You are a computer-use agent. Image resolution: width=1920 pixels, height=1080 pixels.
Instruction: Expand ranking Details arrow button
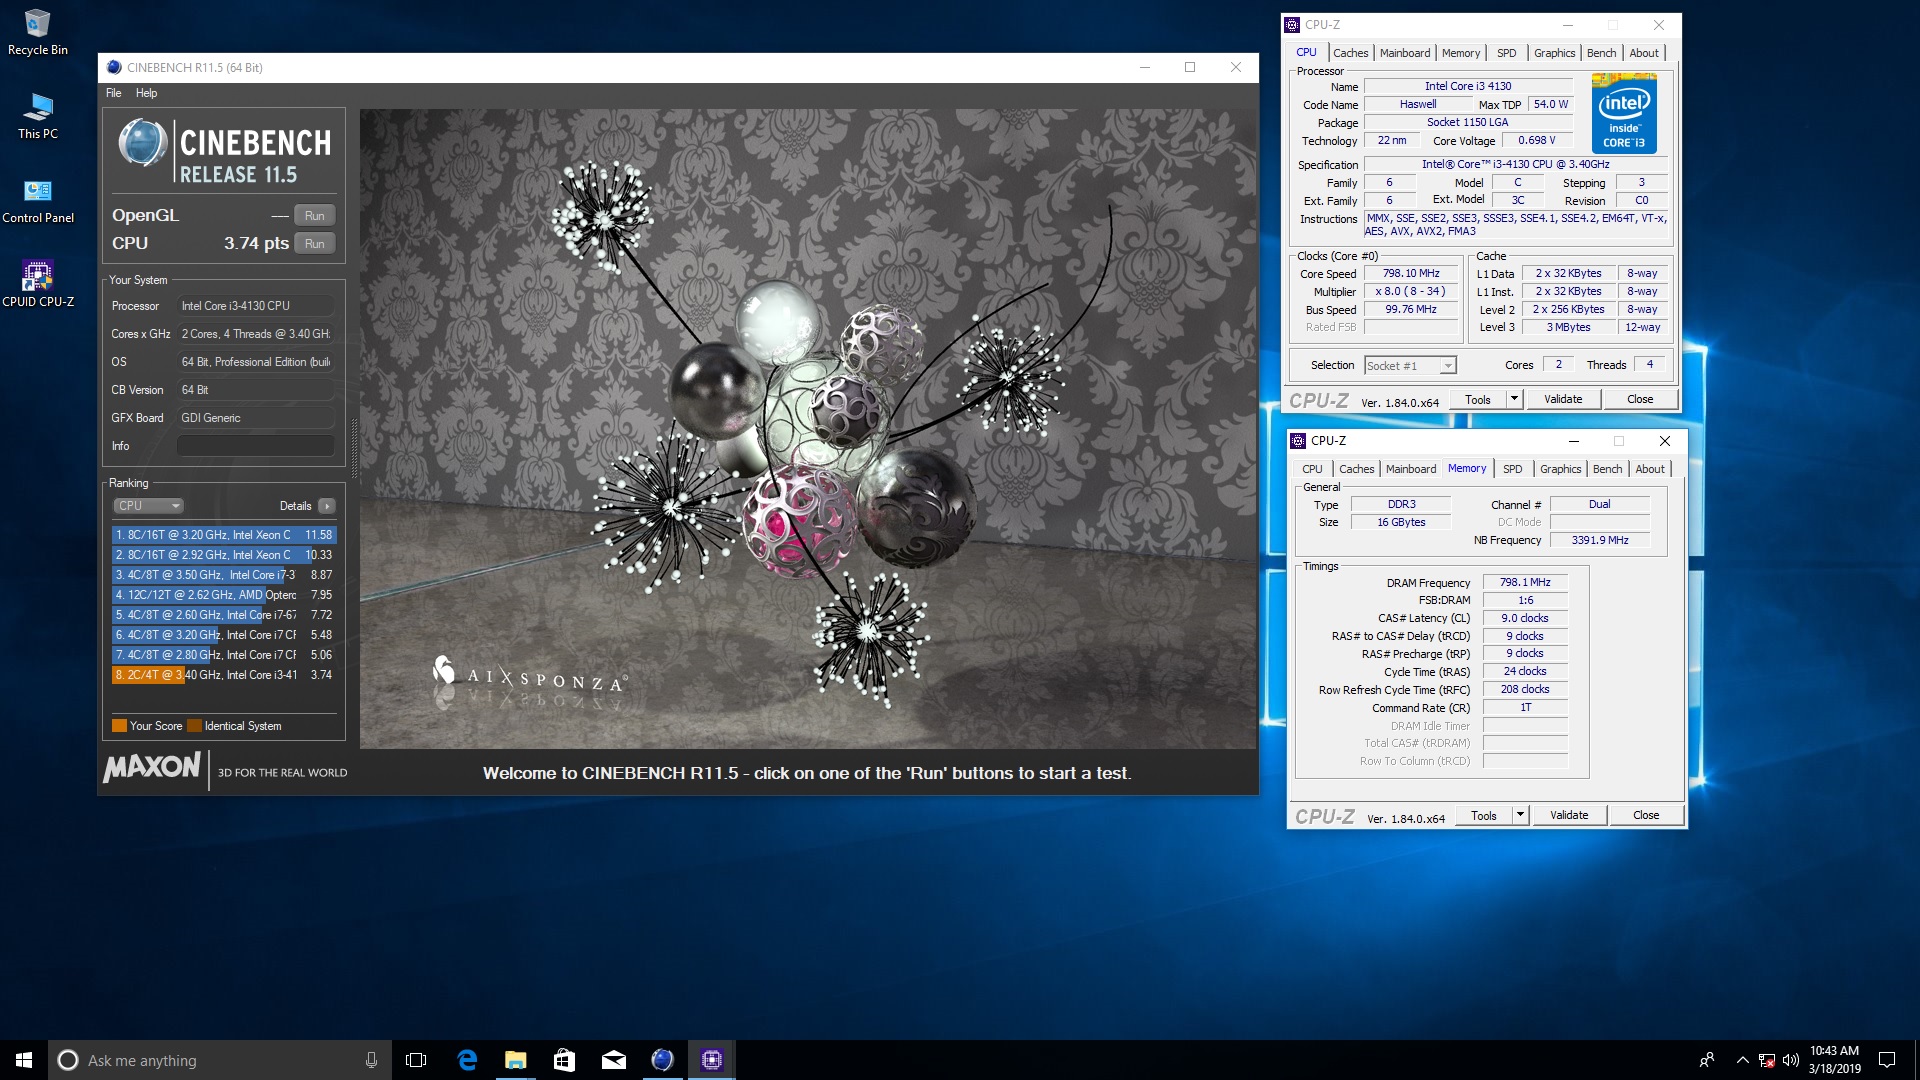pyautogui.click(x=327, y=506)
